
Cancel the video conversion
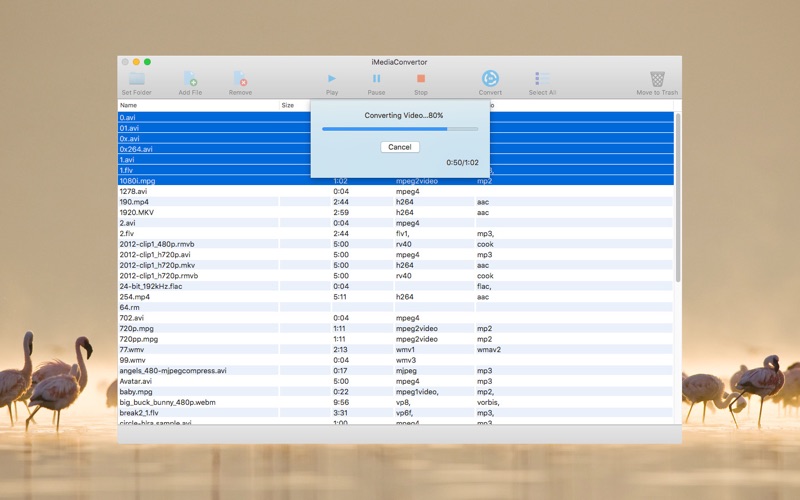(x=400, y=147)
